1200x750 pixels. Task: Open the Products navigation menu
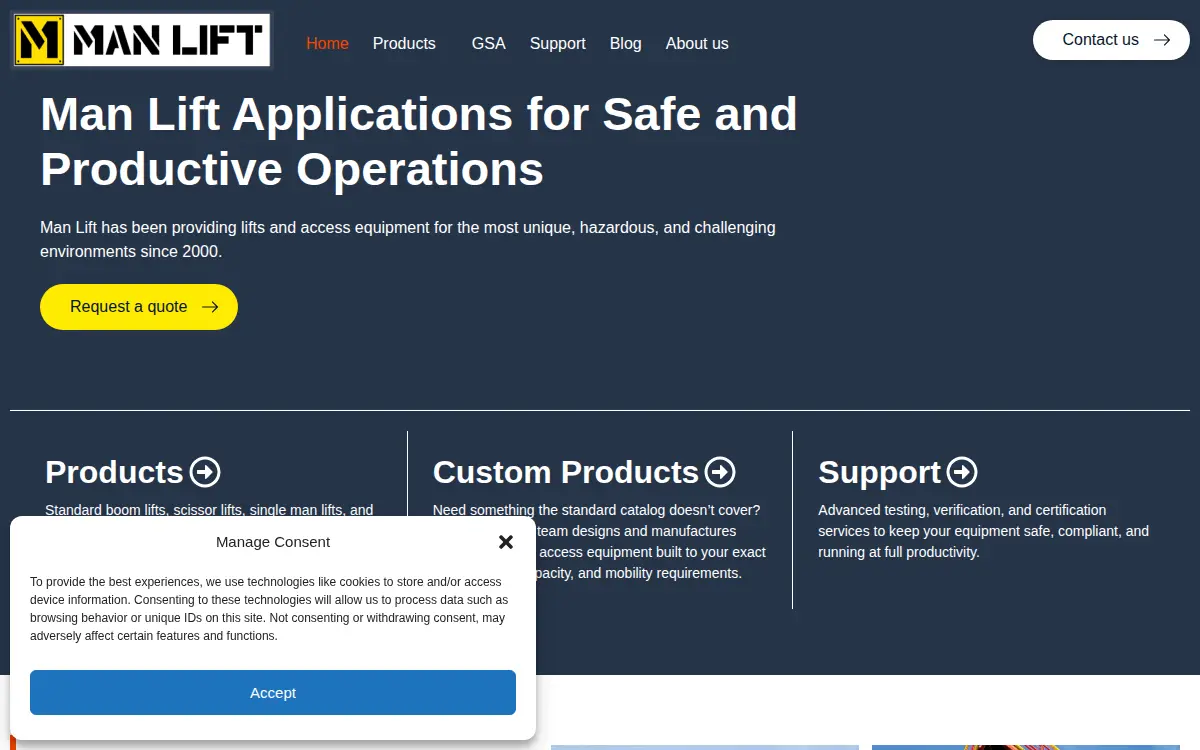404,43
